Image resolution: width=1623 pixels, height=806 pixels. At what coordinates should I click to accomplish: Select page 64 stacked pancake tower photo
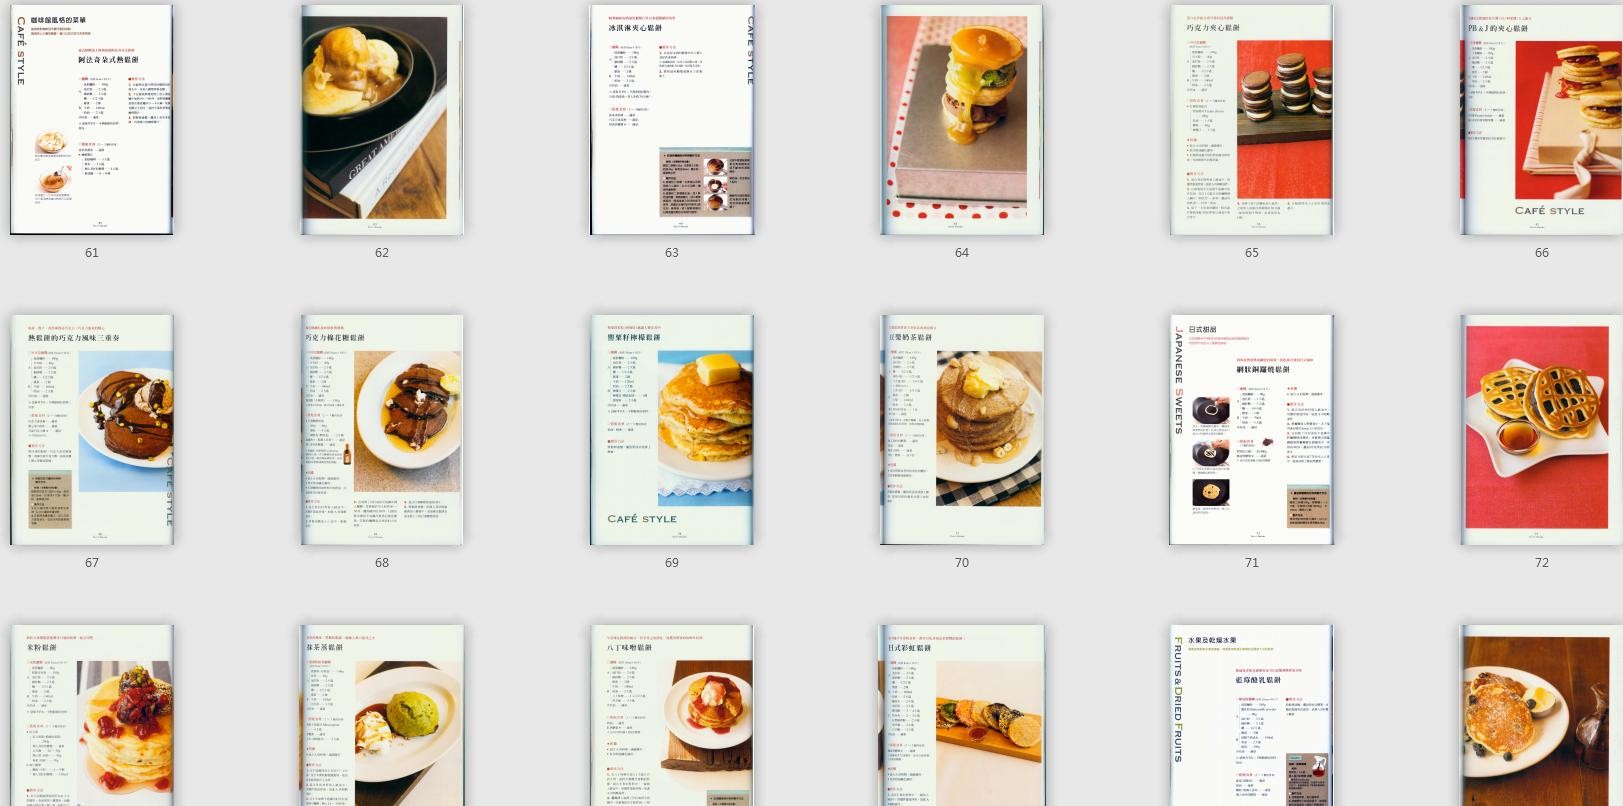(961, 120)
